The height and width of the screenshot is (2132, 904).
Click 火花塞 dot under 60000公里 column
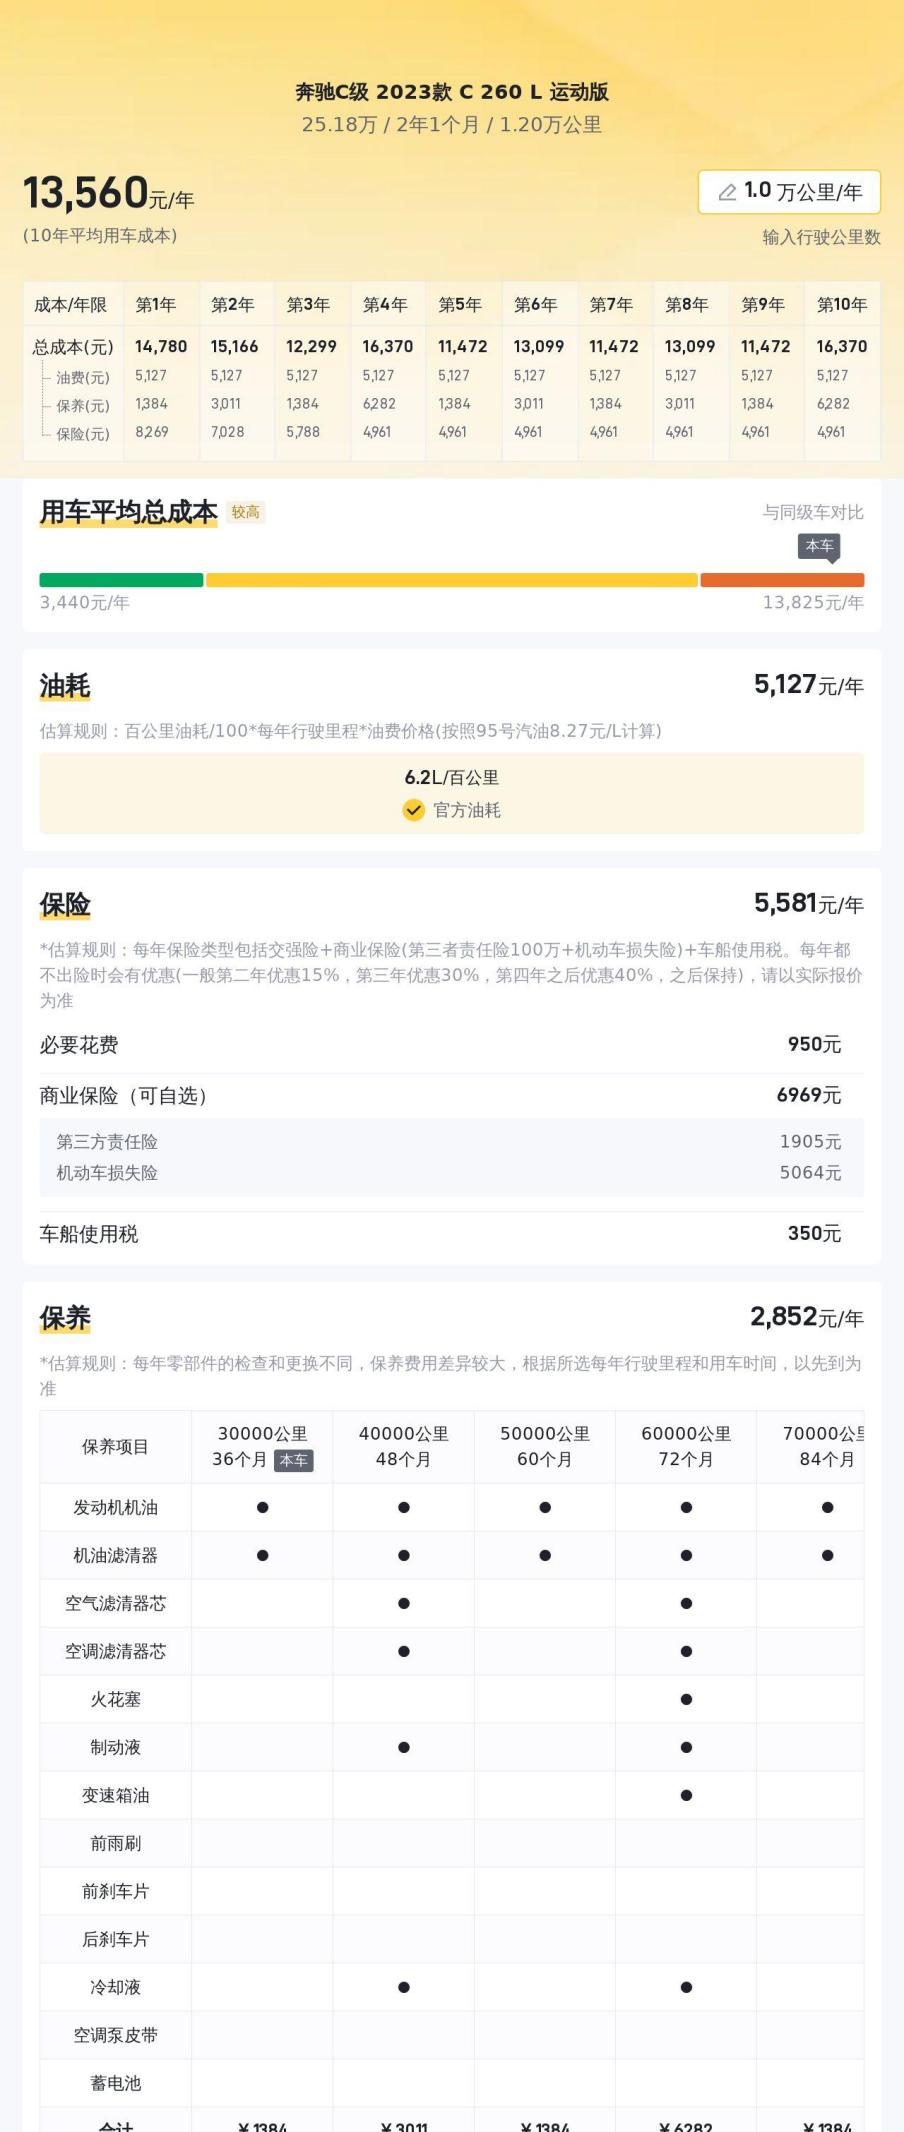[x=686, y=1699]
